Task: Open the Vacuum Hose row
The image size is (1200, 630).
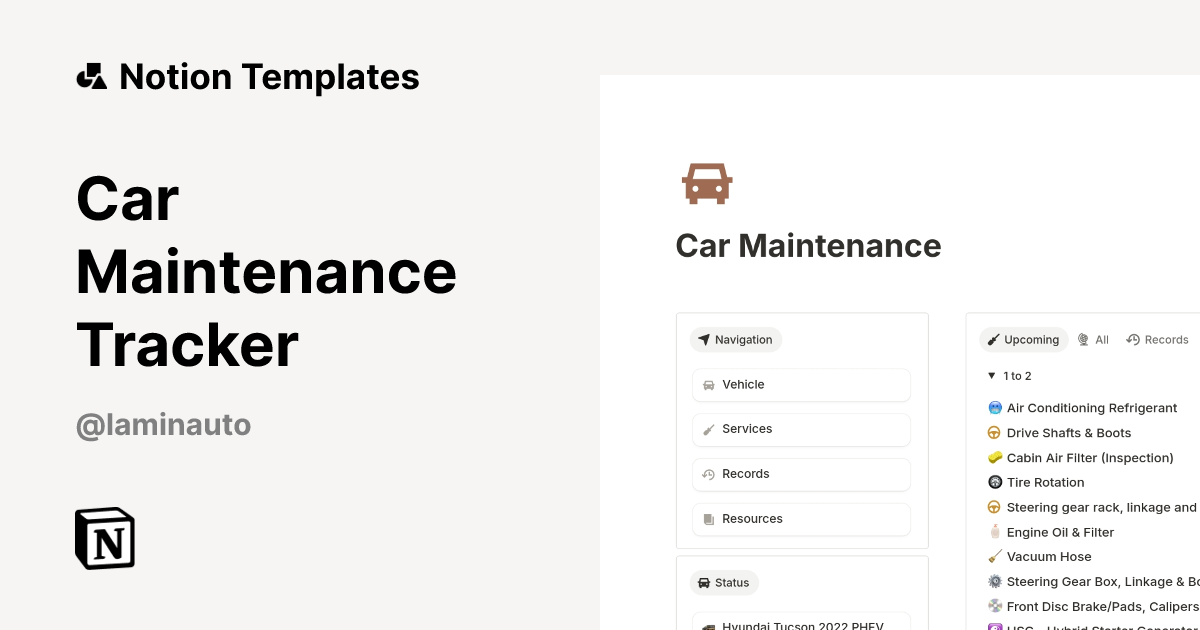Action: coord(1049,557)
